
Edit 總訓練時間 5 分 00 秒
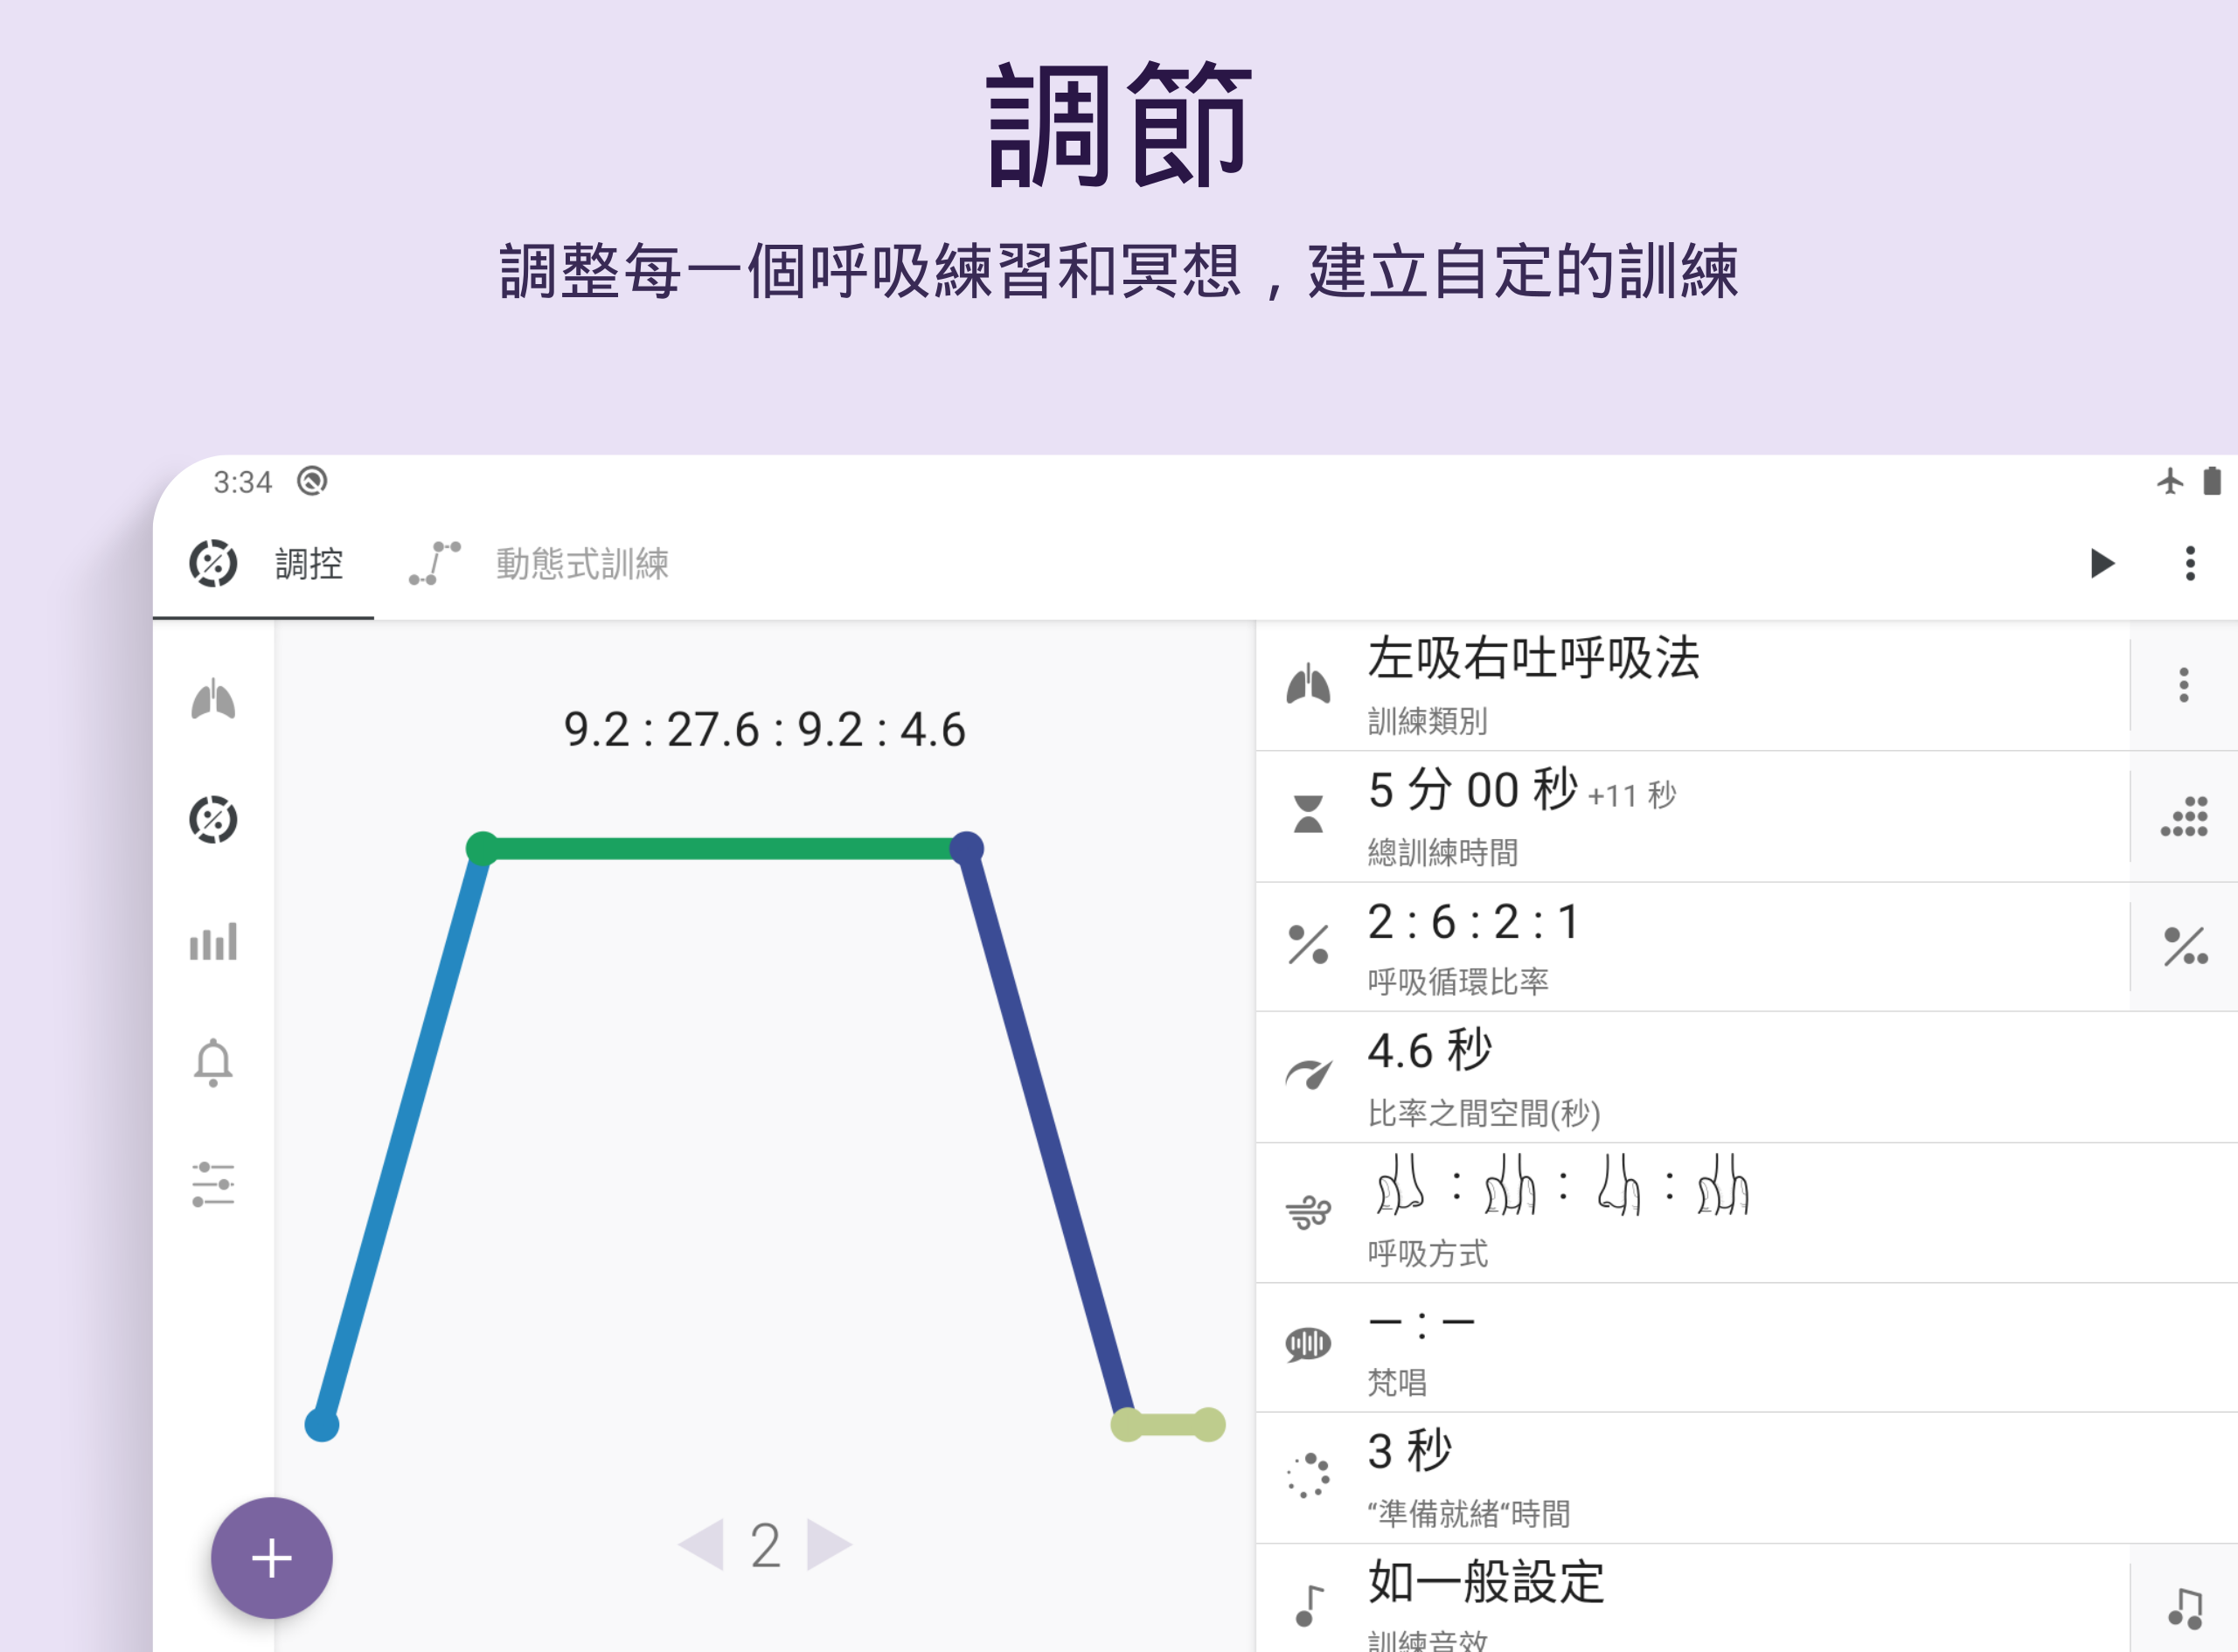[x=1692, y=817]
